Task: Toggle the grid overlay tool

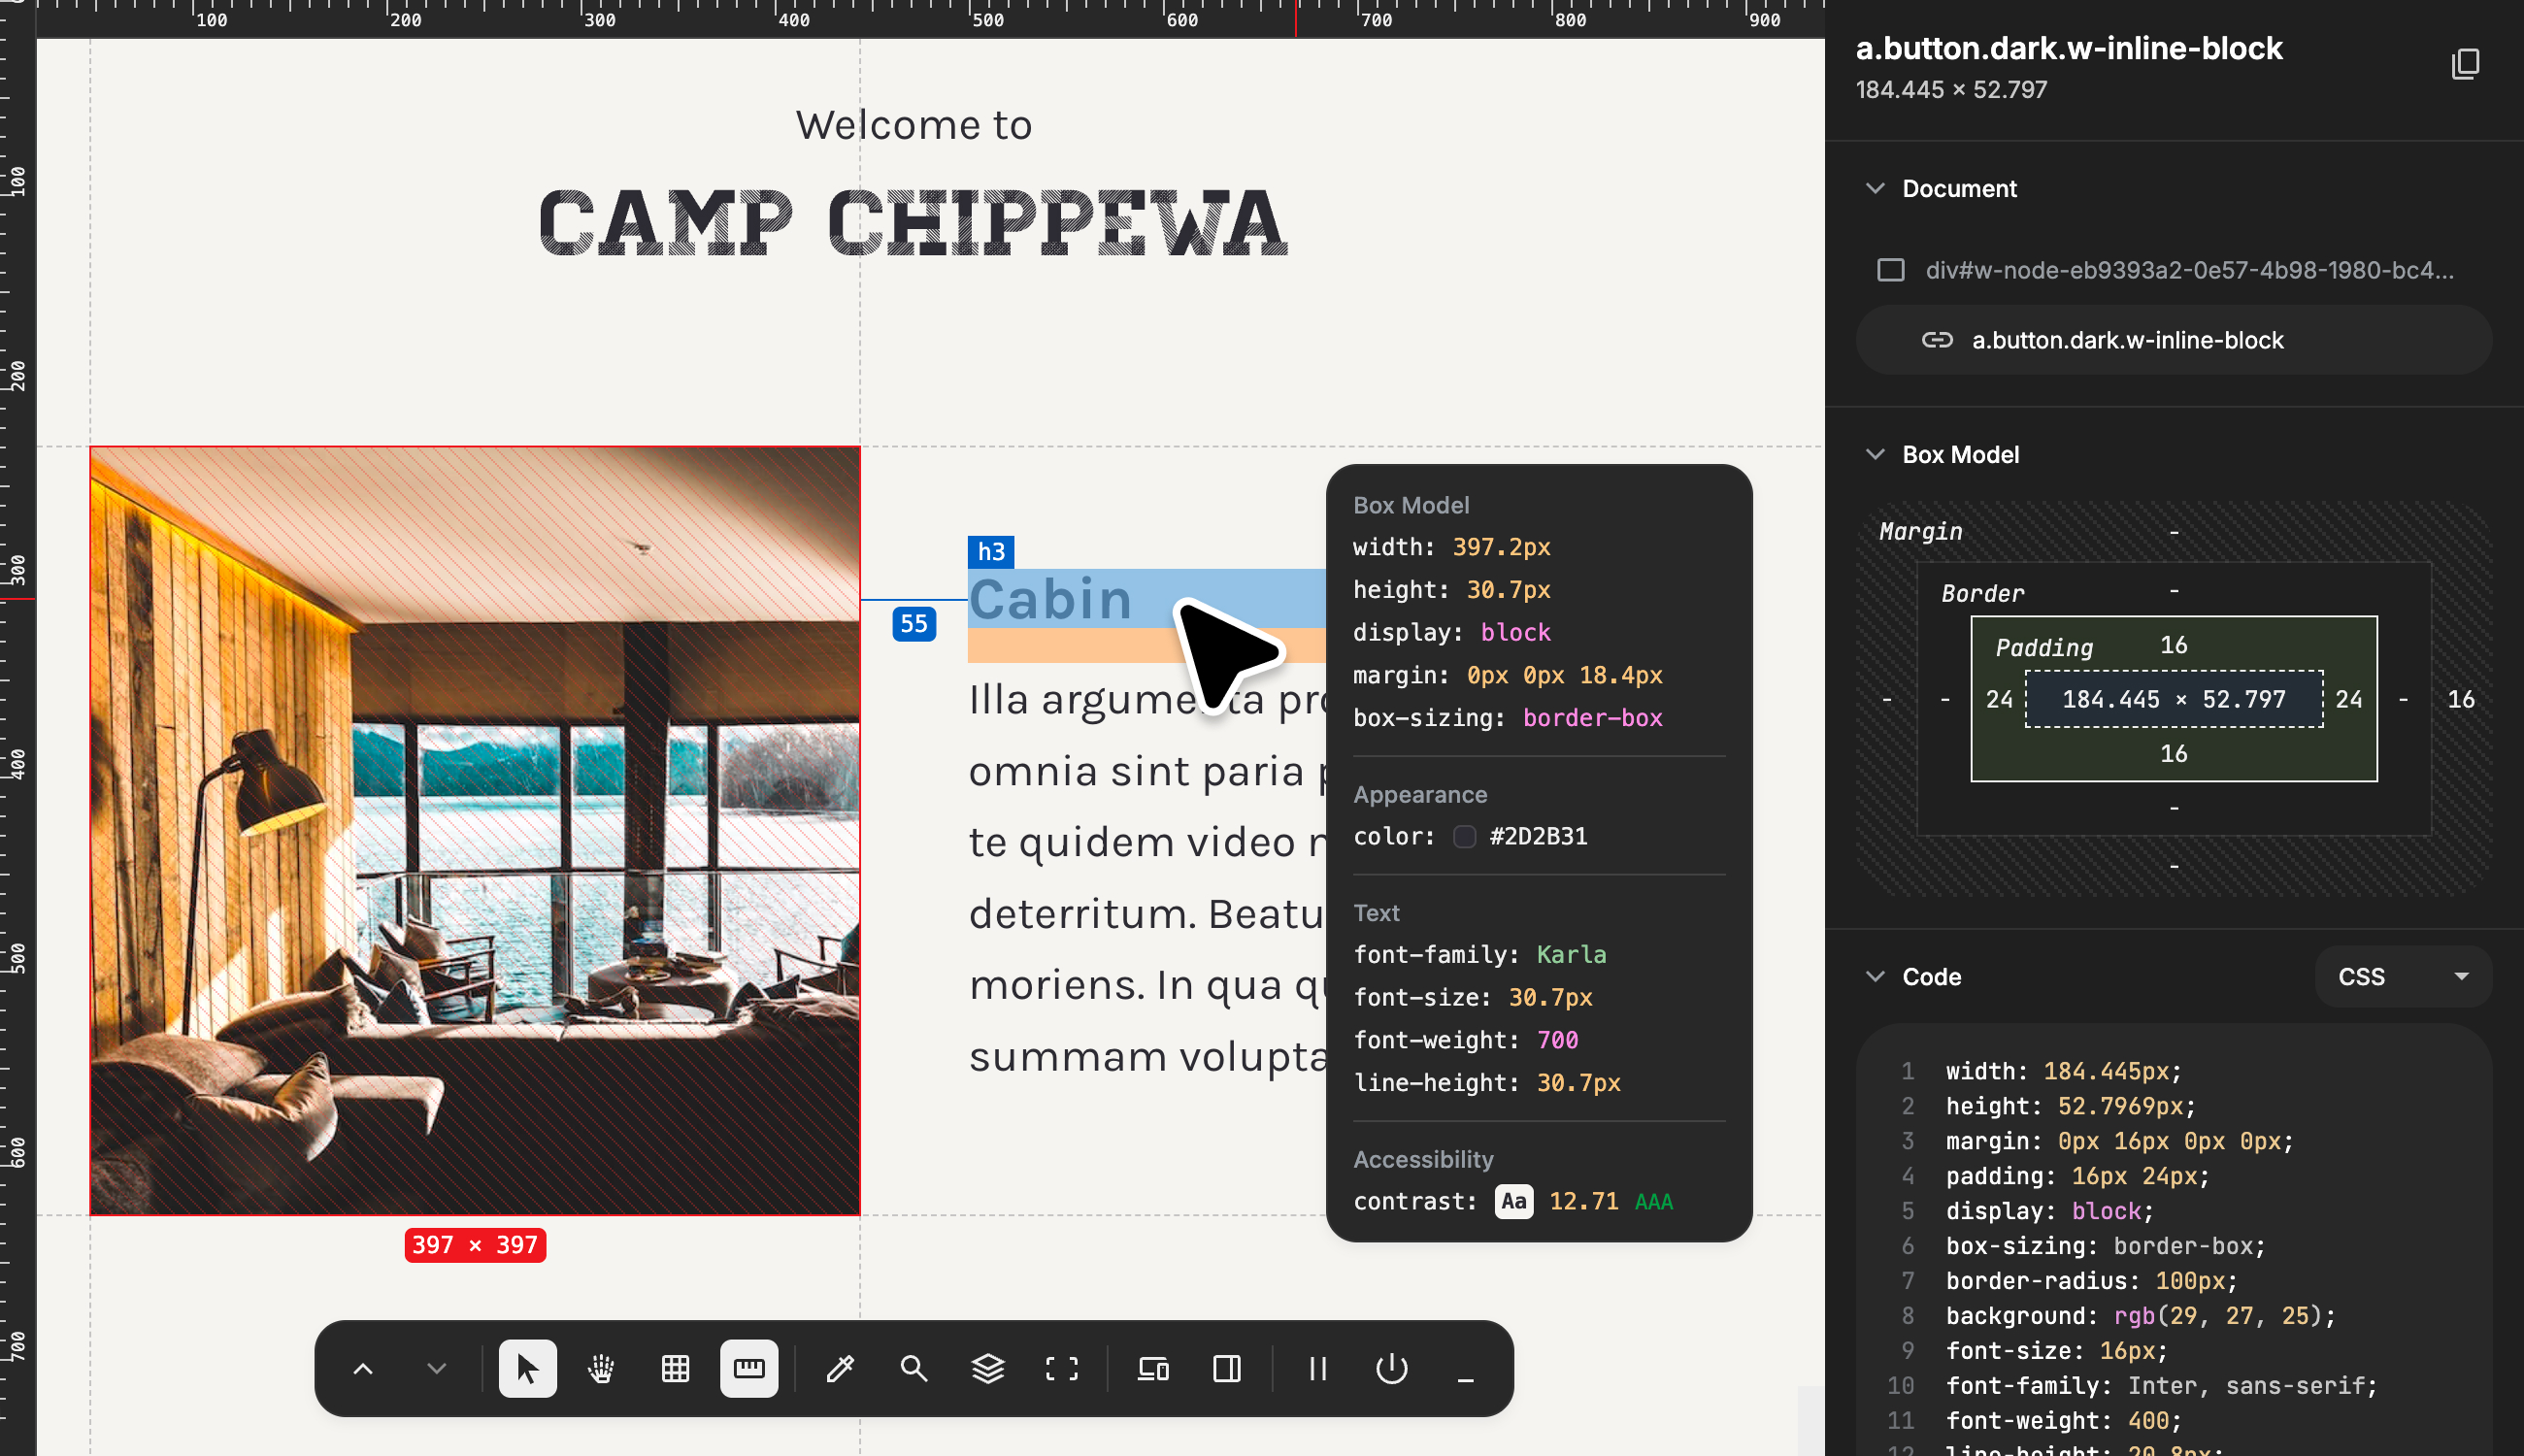Action: point(675,1368)
